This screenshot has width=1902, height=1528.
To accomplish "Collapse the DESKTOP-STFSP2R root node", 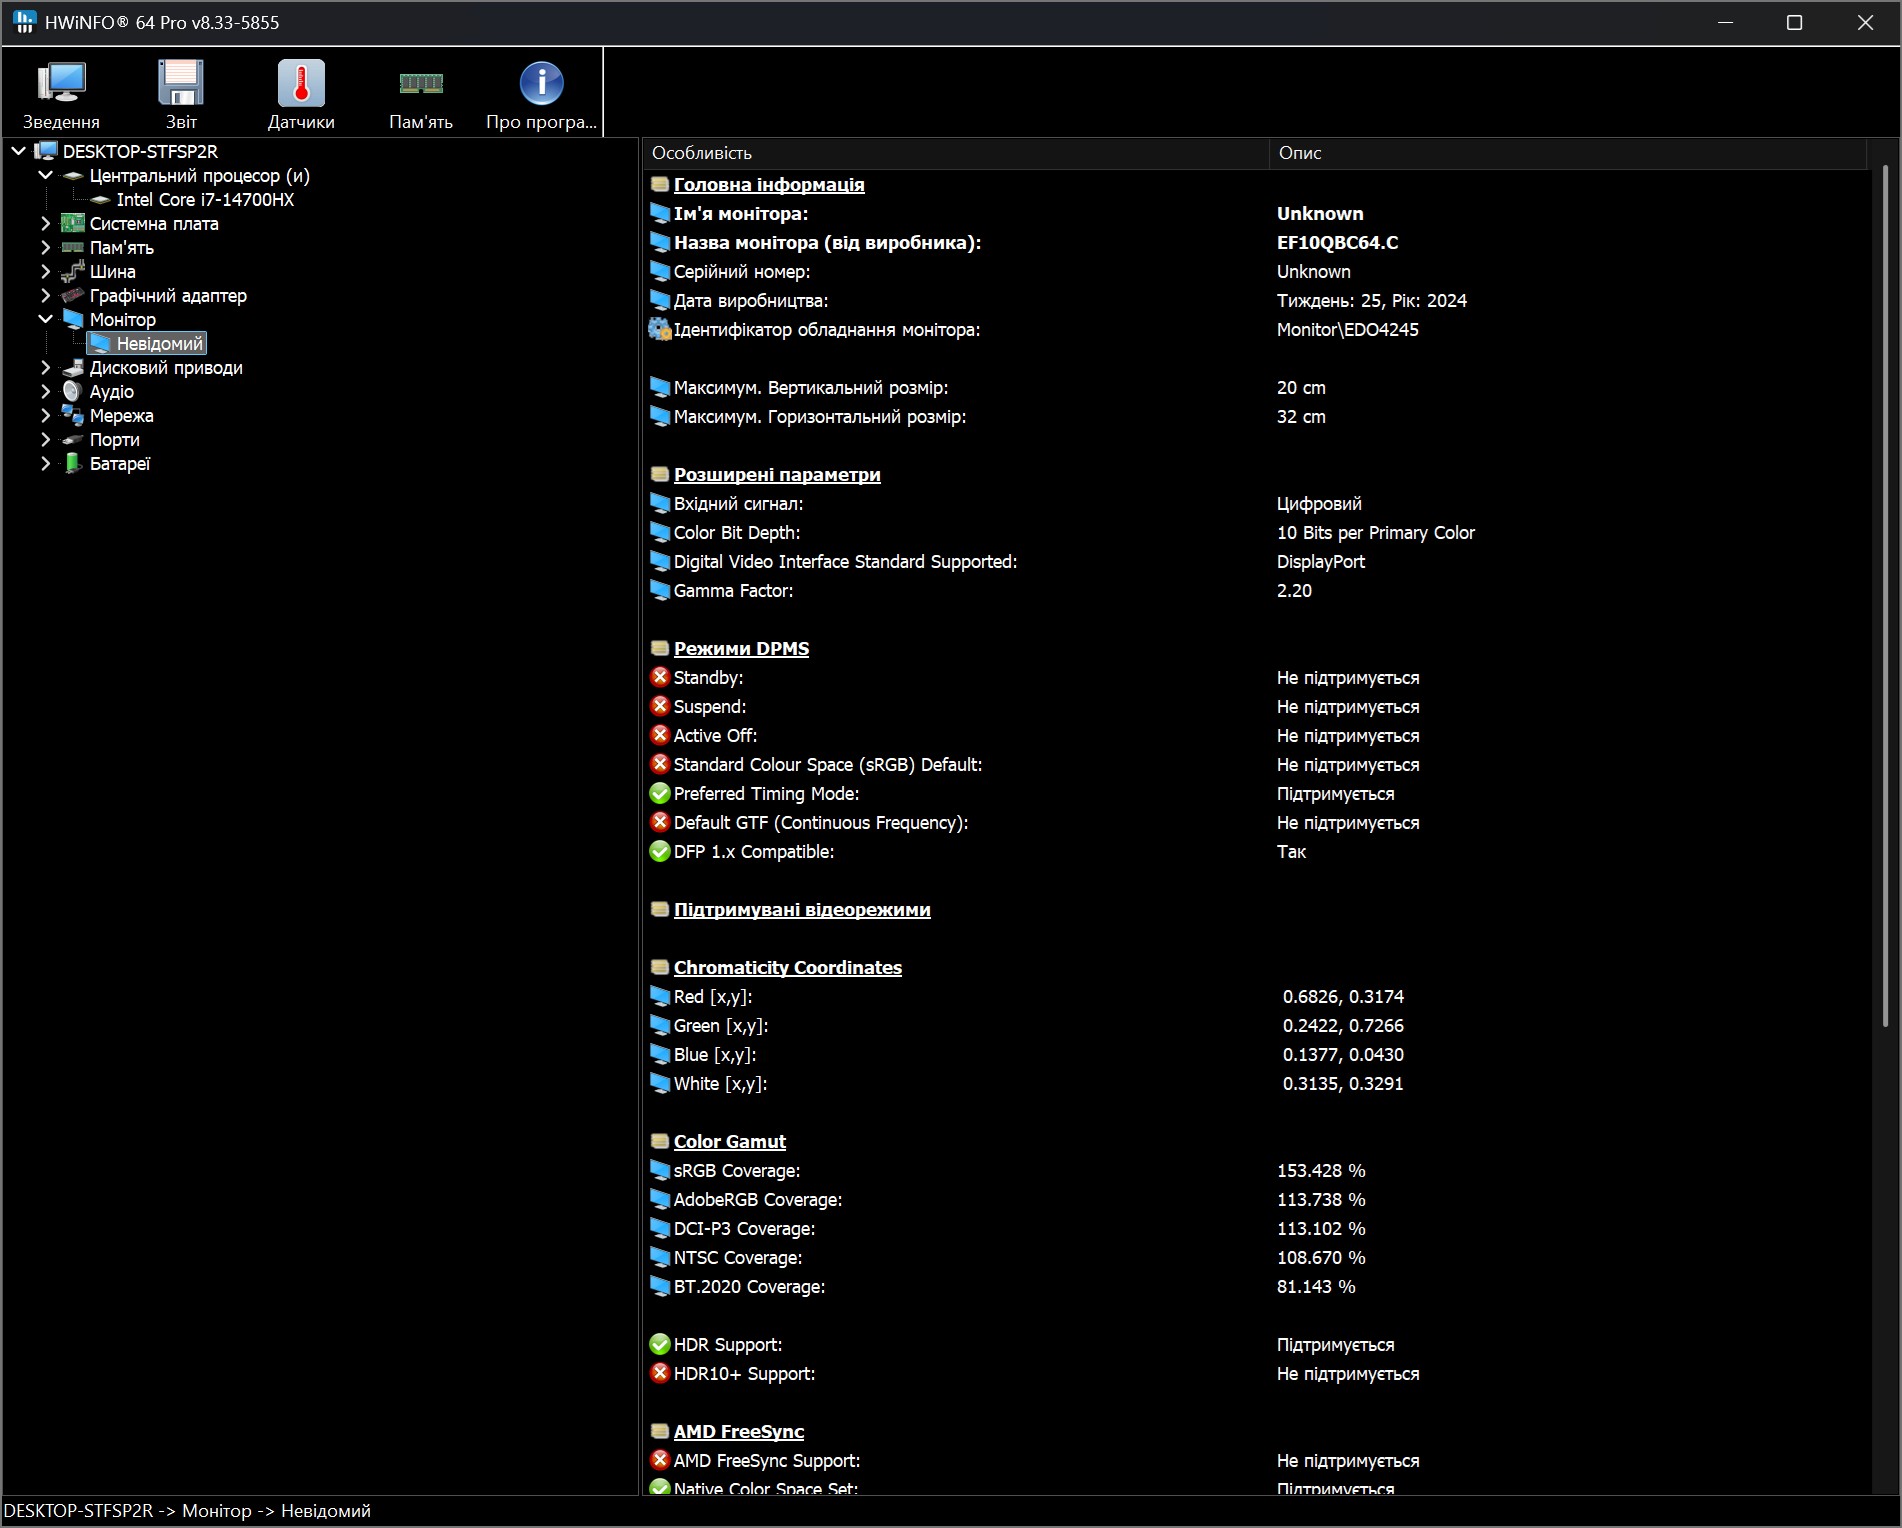I will [19, 151].
